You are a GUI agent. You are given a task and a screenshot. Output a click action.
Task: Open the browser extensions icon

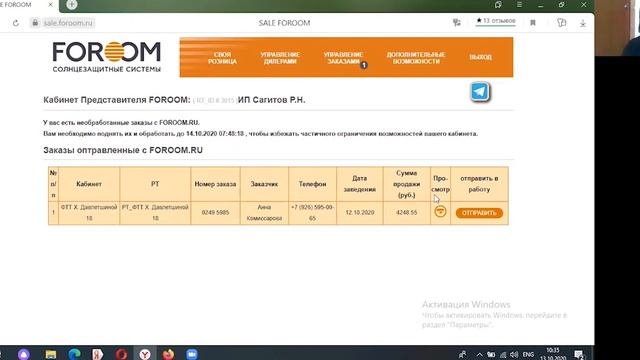562,23
